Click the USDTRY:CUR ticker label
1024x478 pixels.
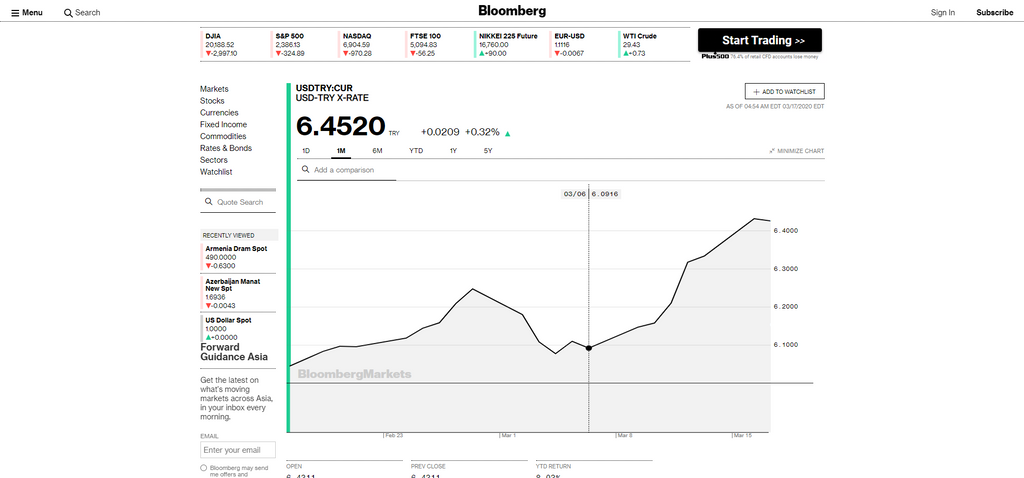tap(324, 88)
